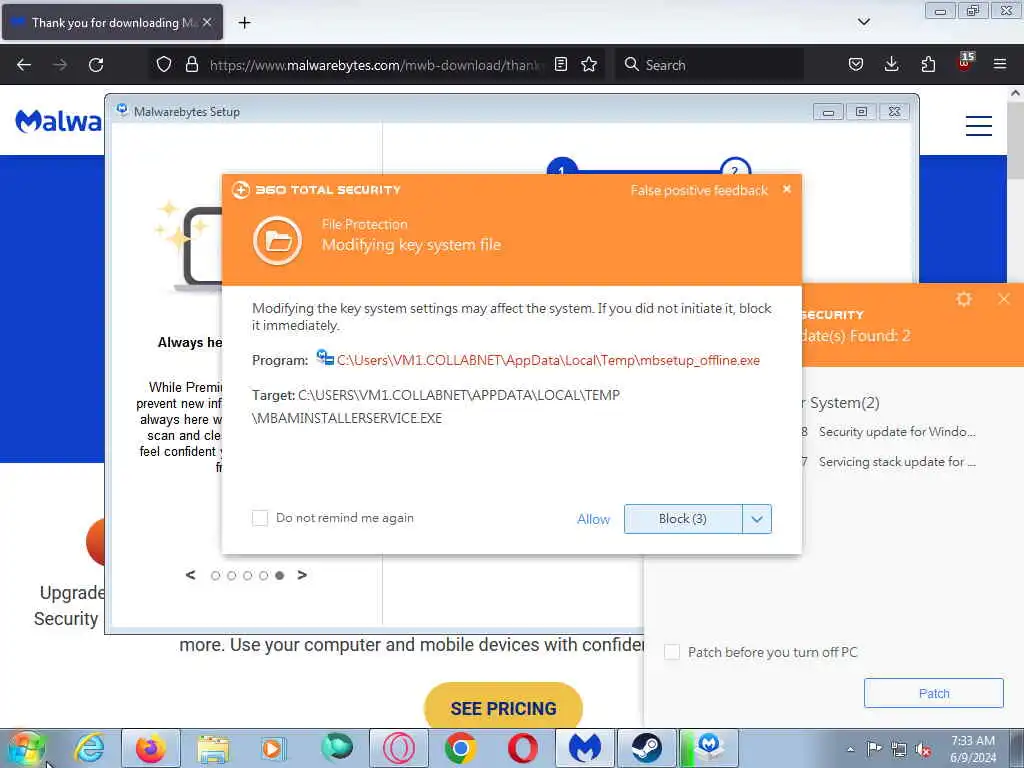
Task: Open the Firefox application menu
Action: [1000, 64]
